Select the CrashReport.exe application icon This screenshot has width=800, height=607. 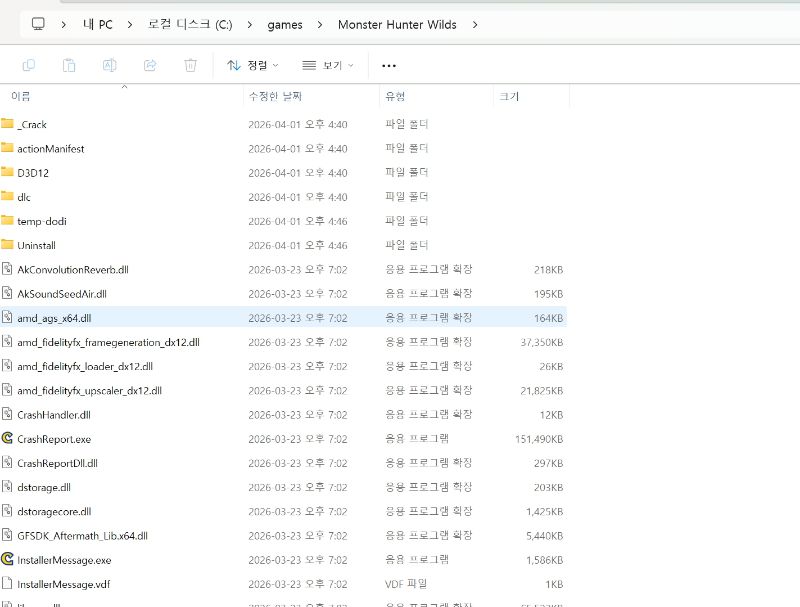[x=8, y=438]
